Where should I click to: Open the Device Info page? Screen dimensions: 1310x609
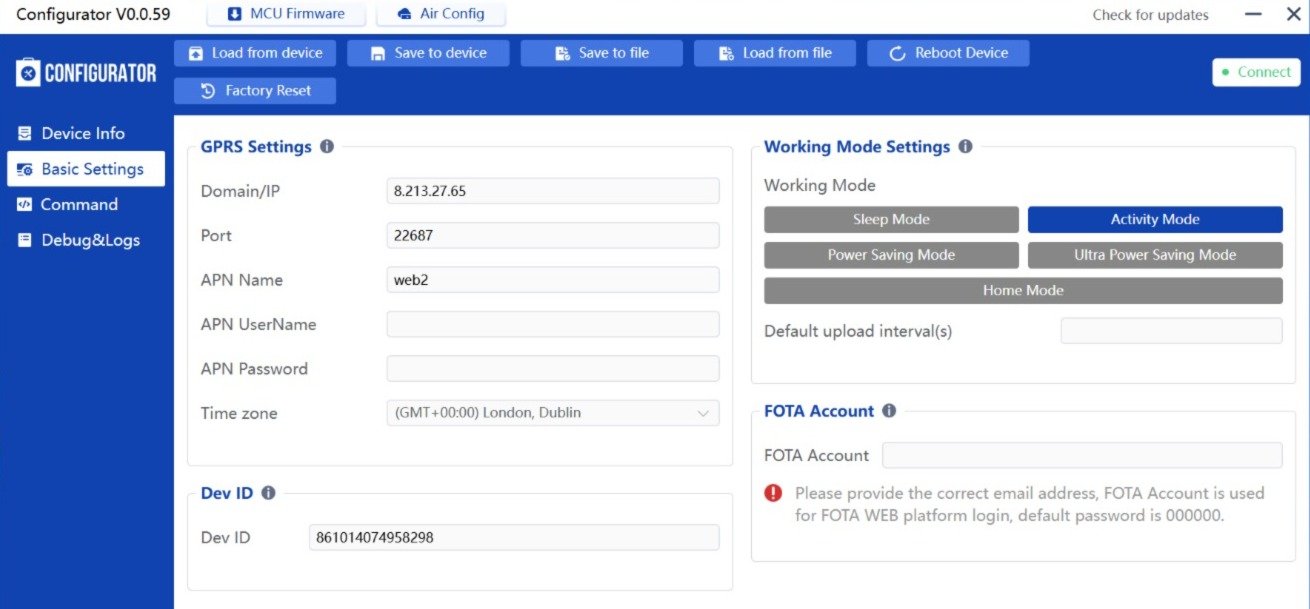coord(83,133)
